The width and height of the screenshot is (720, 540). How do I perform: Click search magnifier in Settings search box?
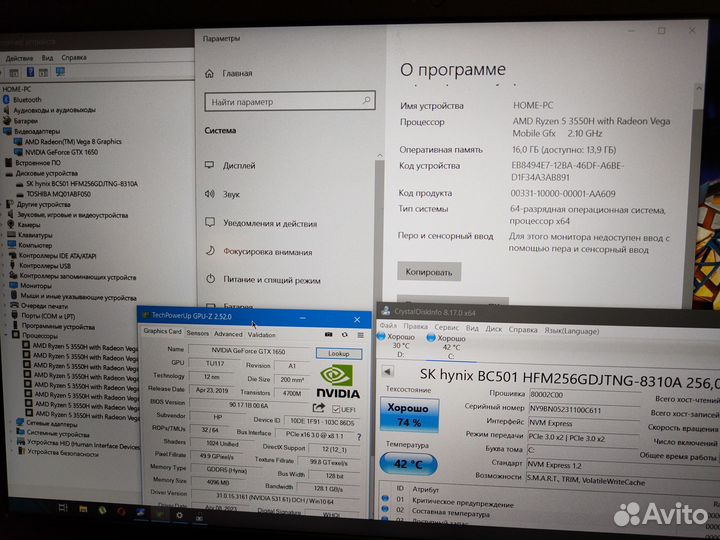tap(366, 100)
